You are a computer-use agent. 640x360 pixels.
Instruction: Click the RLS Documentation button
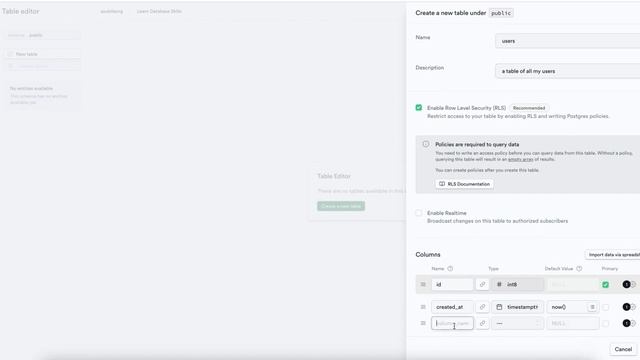(464, 184)
